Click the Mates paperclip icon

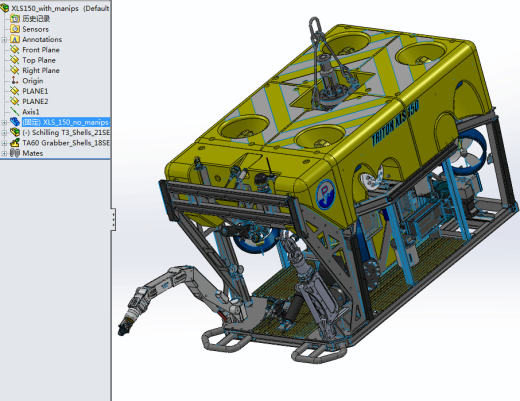tap(15, 153)
